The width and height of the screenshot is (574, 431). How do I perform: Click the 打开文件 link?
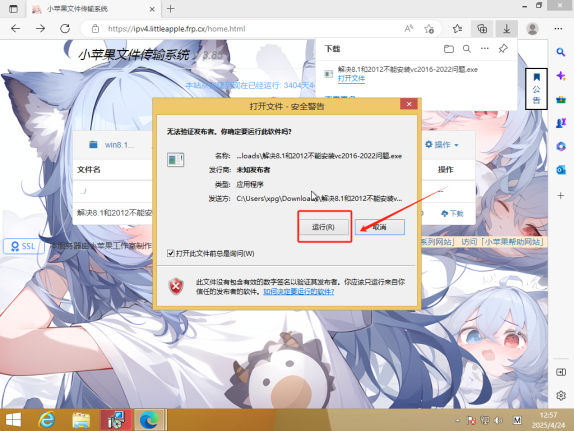(351, 78)
